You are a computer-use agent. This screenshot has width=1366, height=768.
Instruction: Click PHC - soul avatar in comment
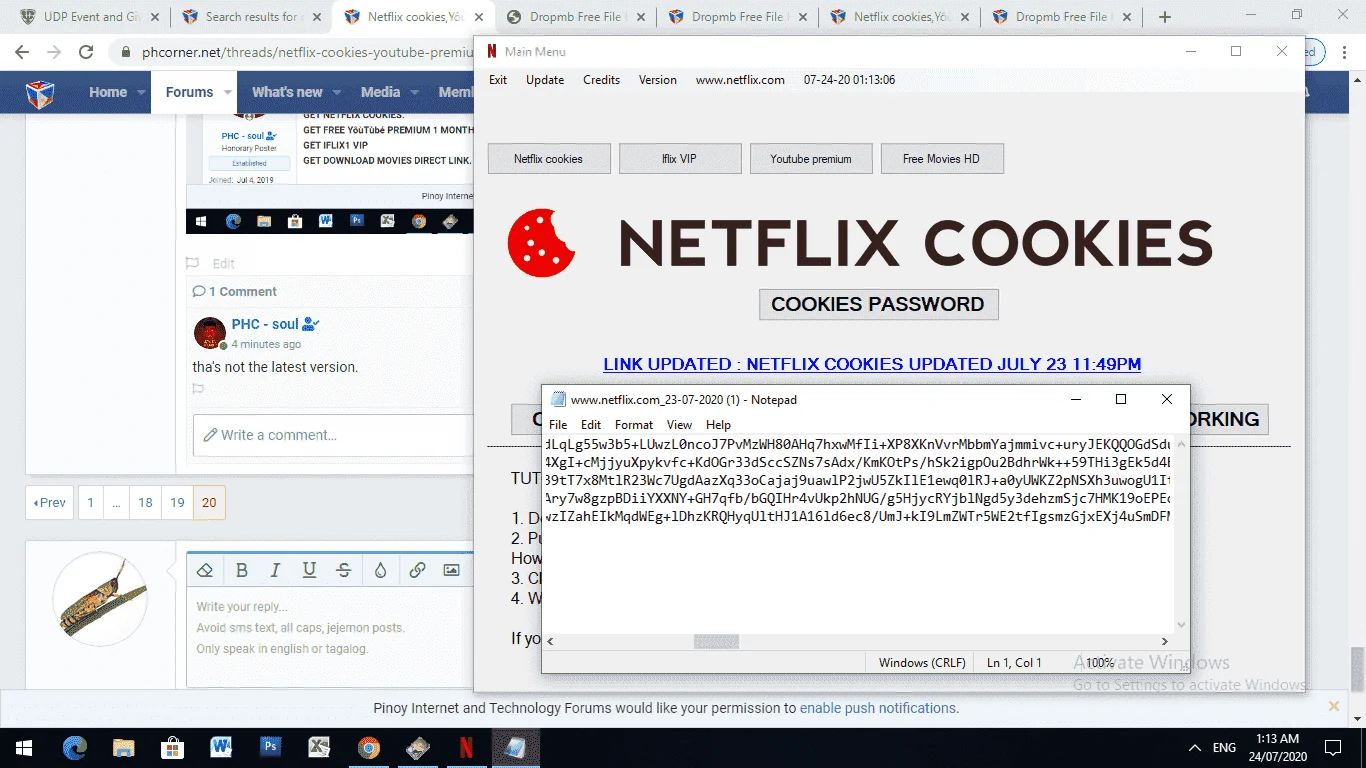pyautogui.click(x=210, y=333)
